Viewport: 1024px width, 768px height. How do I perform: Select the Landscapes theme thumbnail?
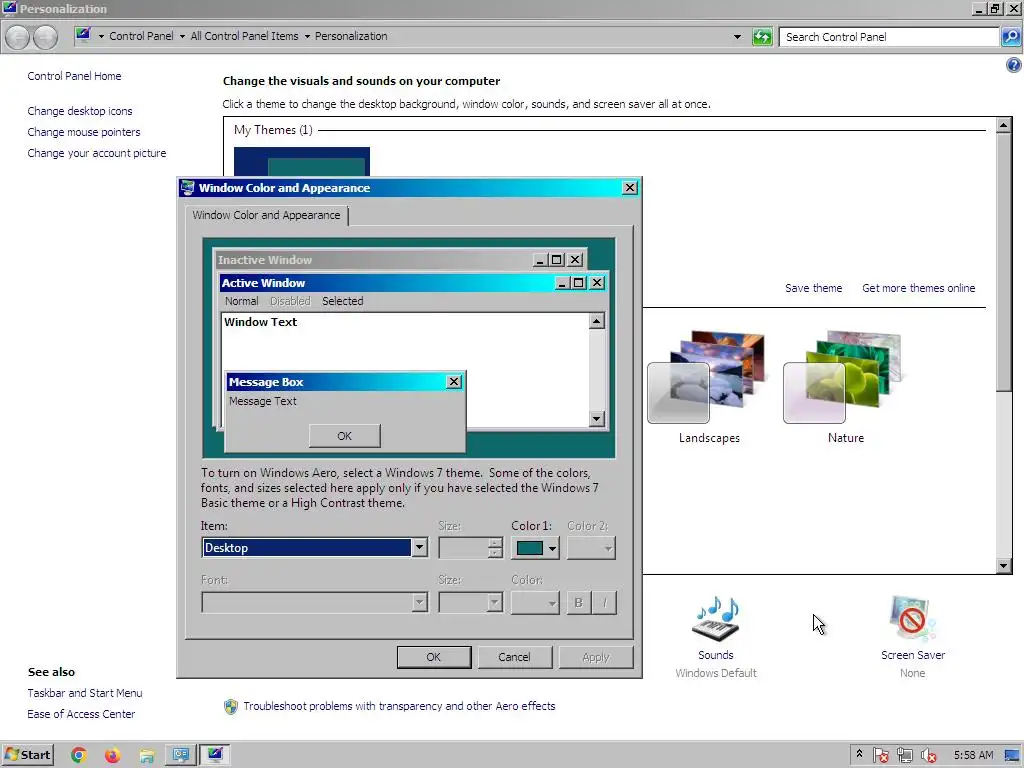tap(707, 376)
